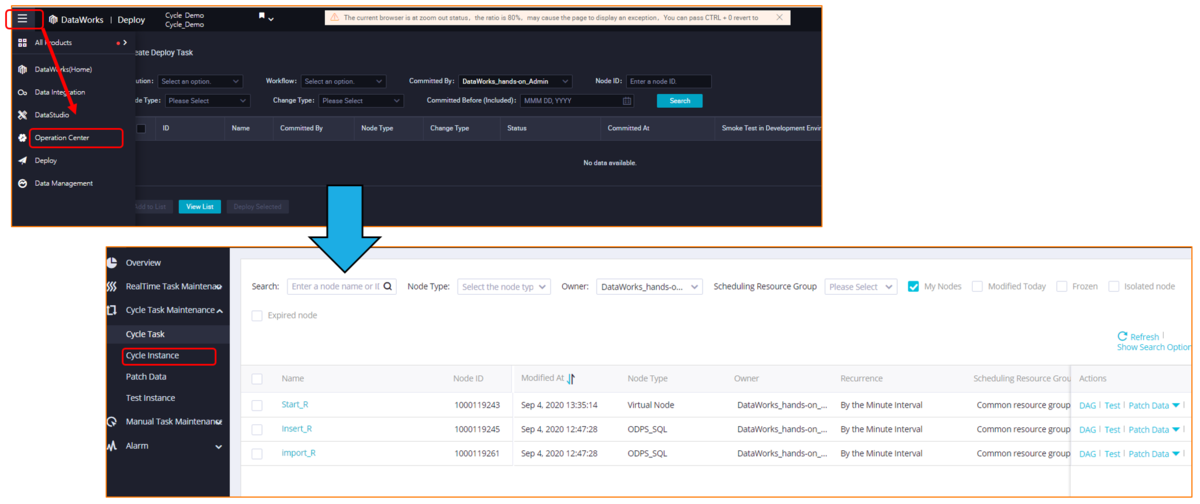
Task: Check the deploy table header checkbox
Action: 141,128
